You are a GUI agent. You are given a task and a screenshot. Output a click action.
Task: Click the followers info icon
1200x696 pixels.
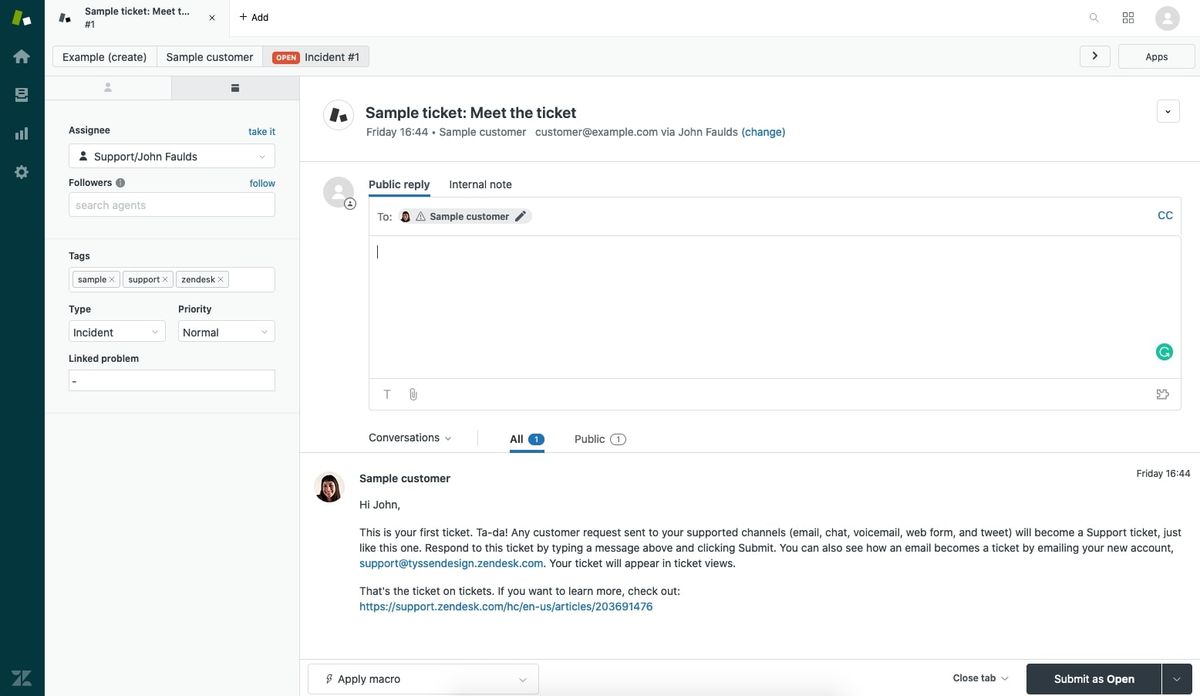point(121,183)
